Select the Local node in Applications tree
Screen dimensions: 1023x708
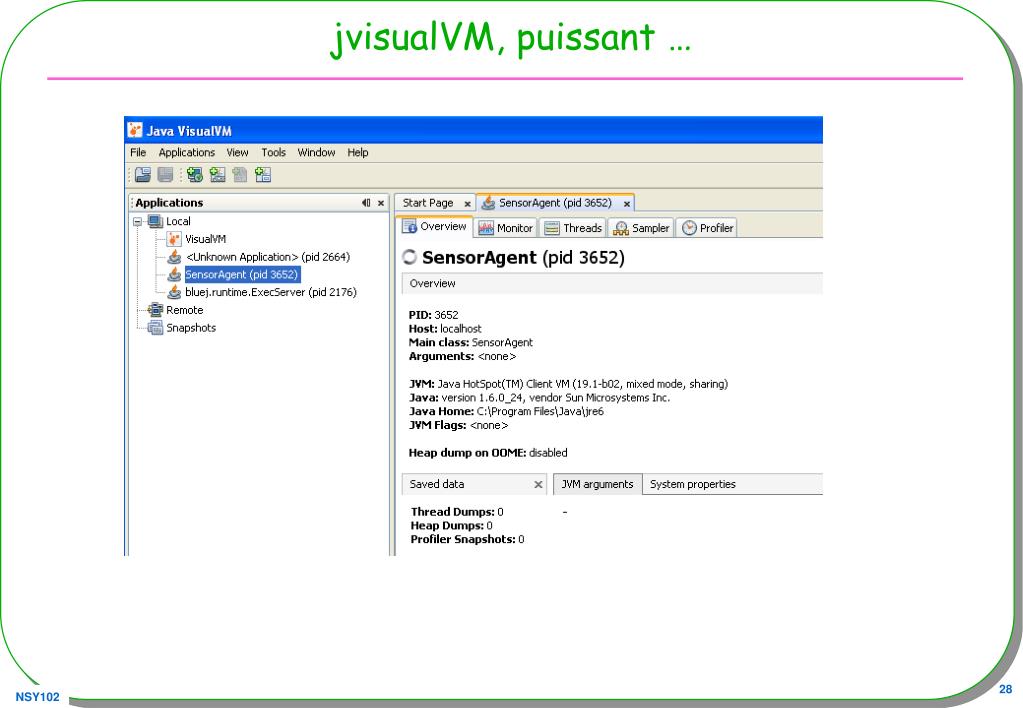[x=177, y=221]
